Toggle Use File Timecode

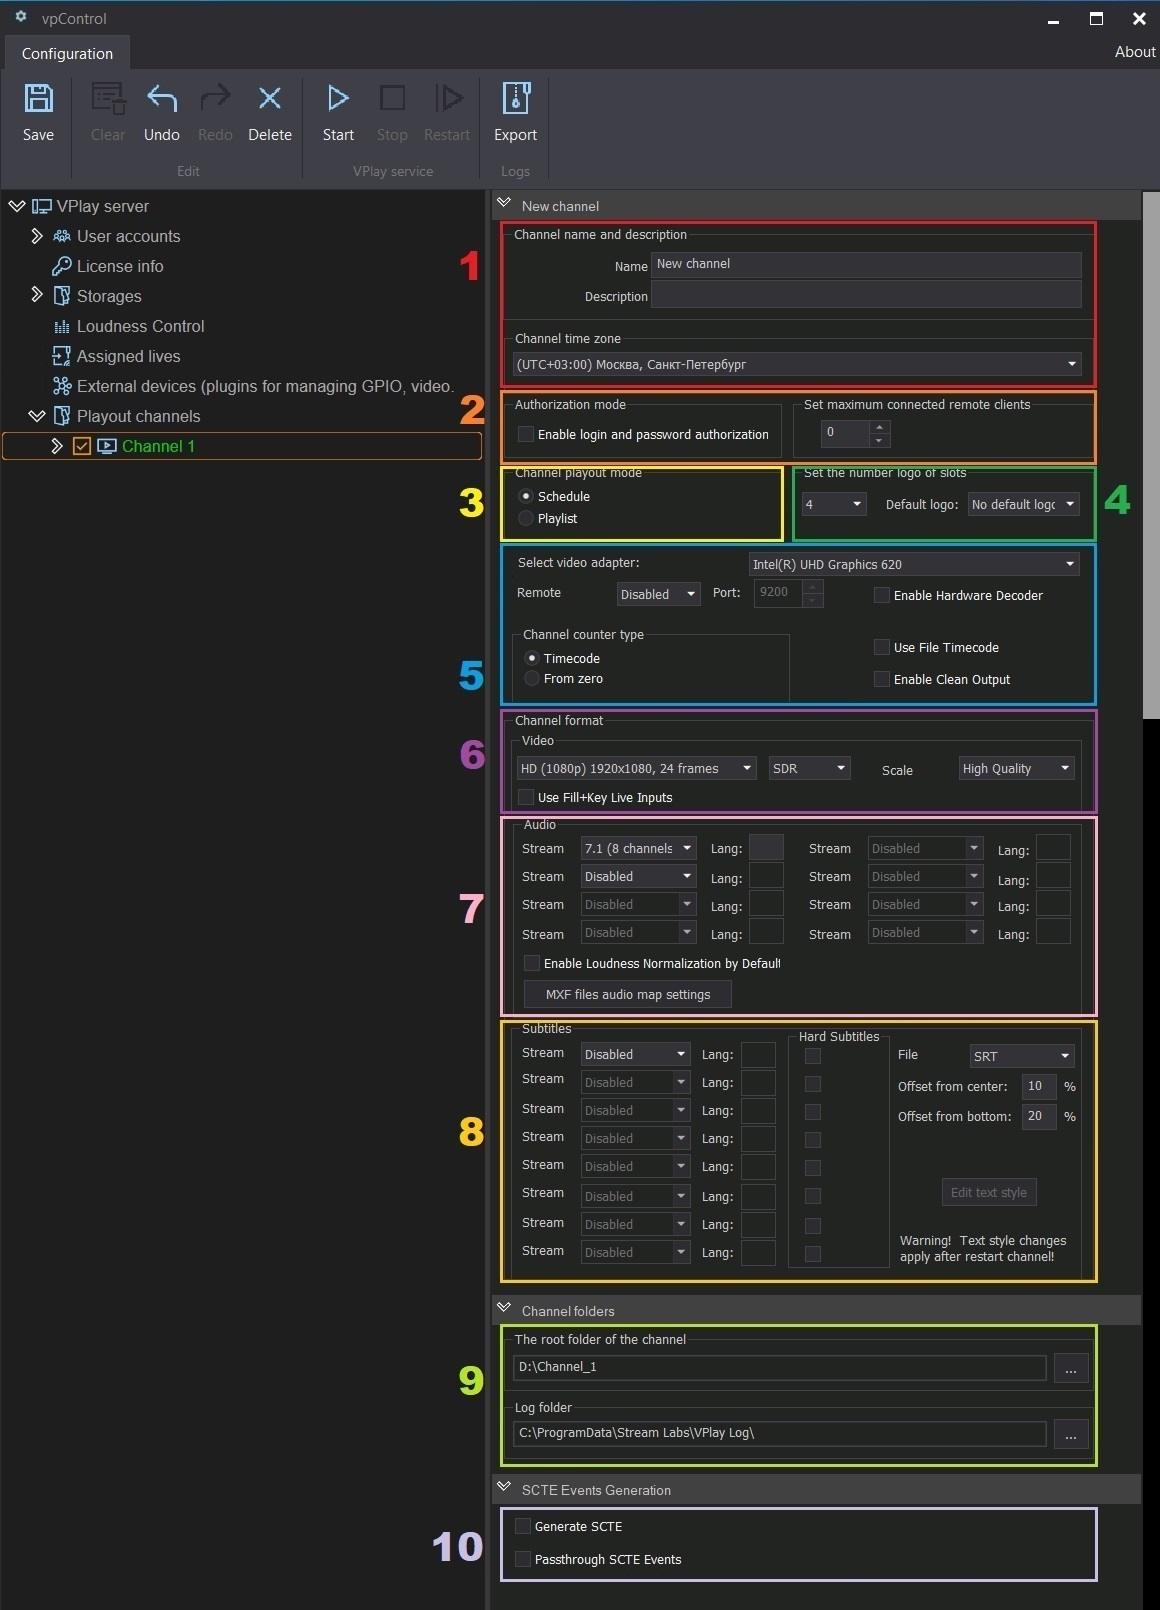coord(882,647)
